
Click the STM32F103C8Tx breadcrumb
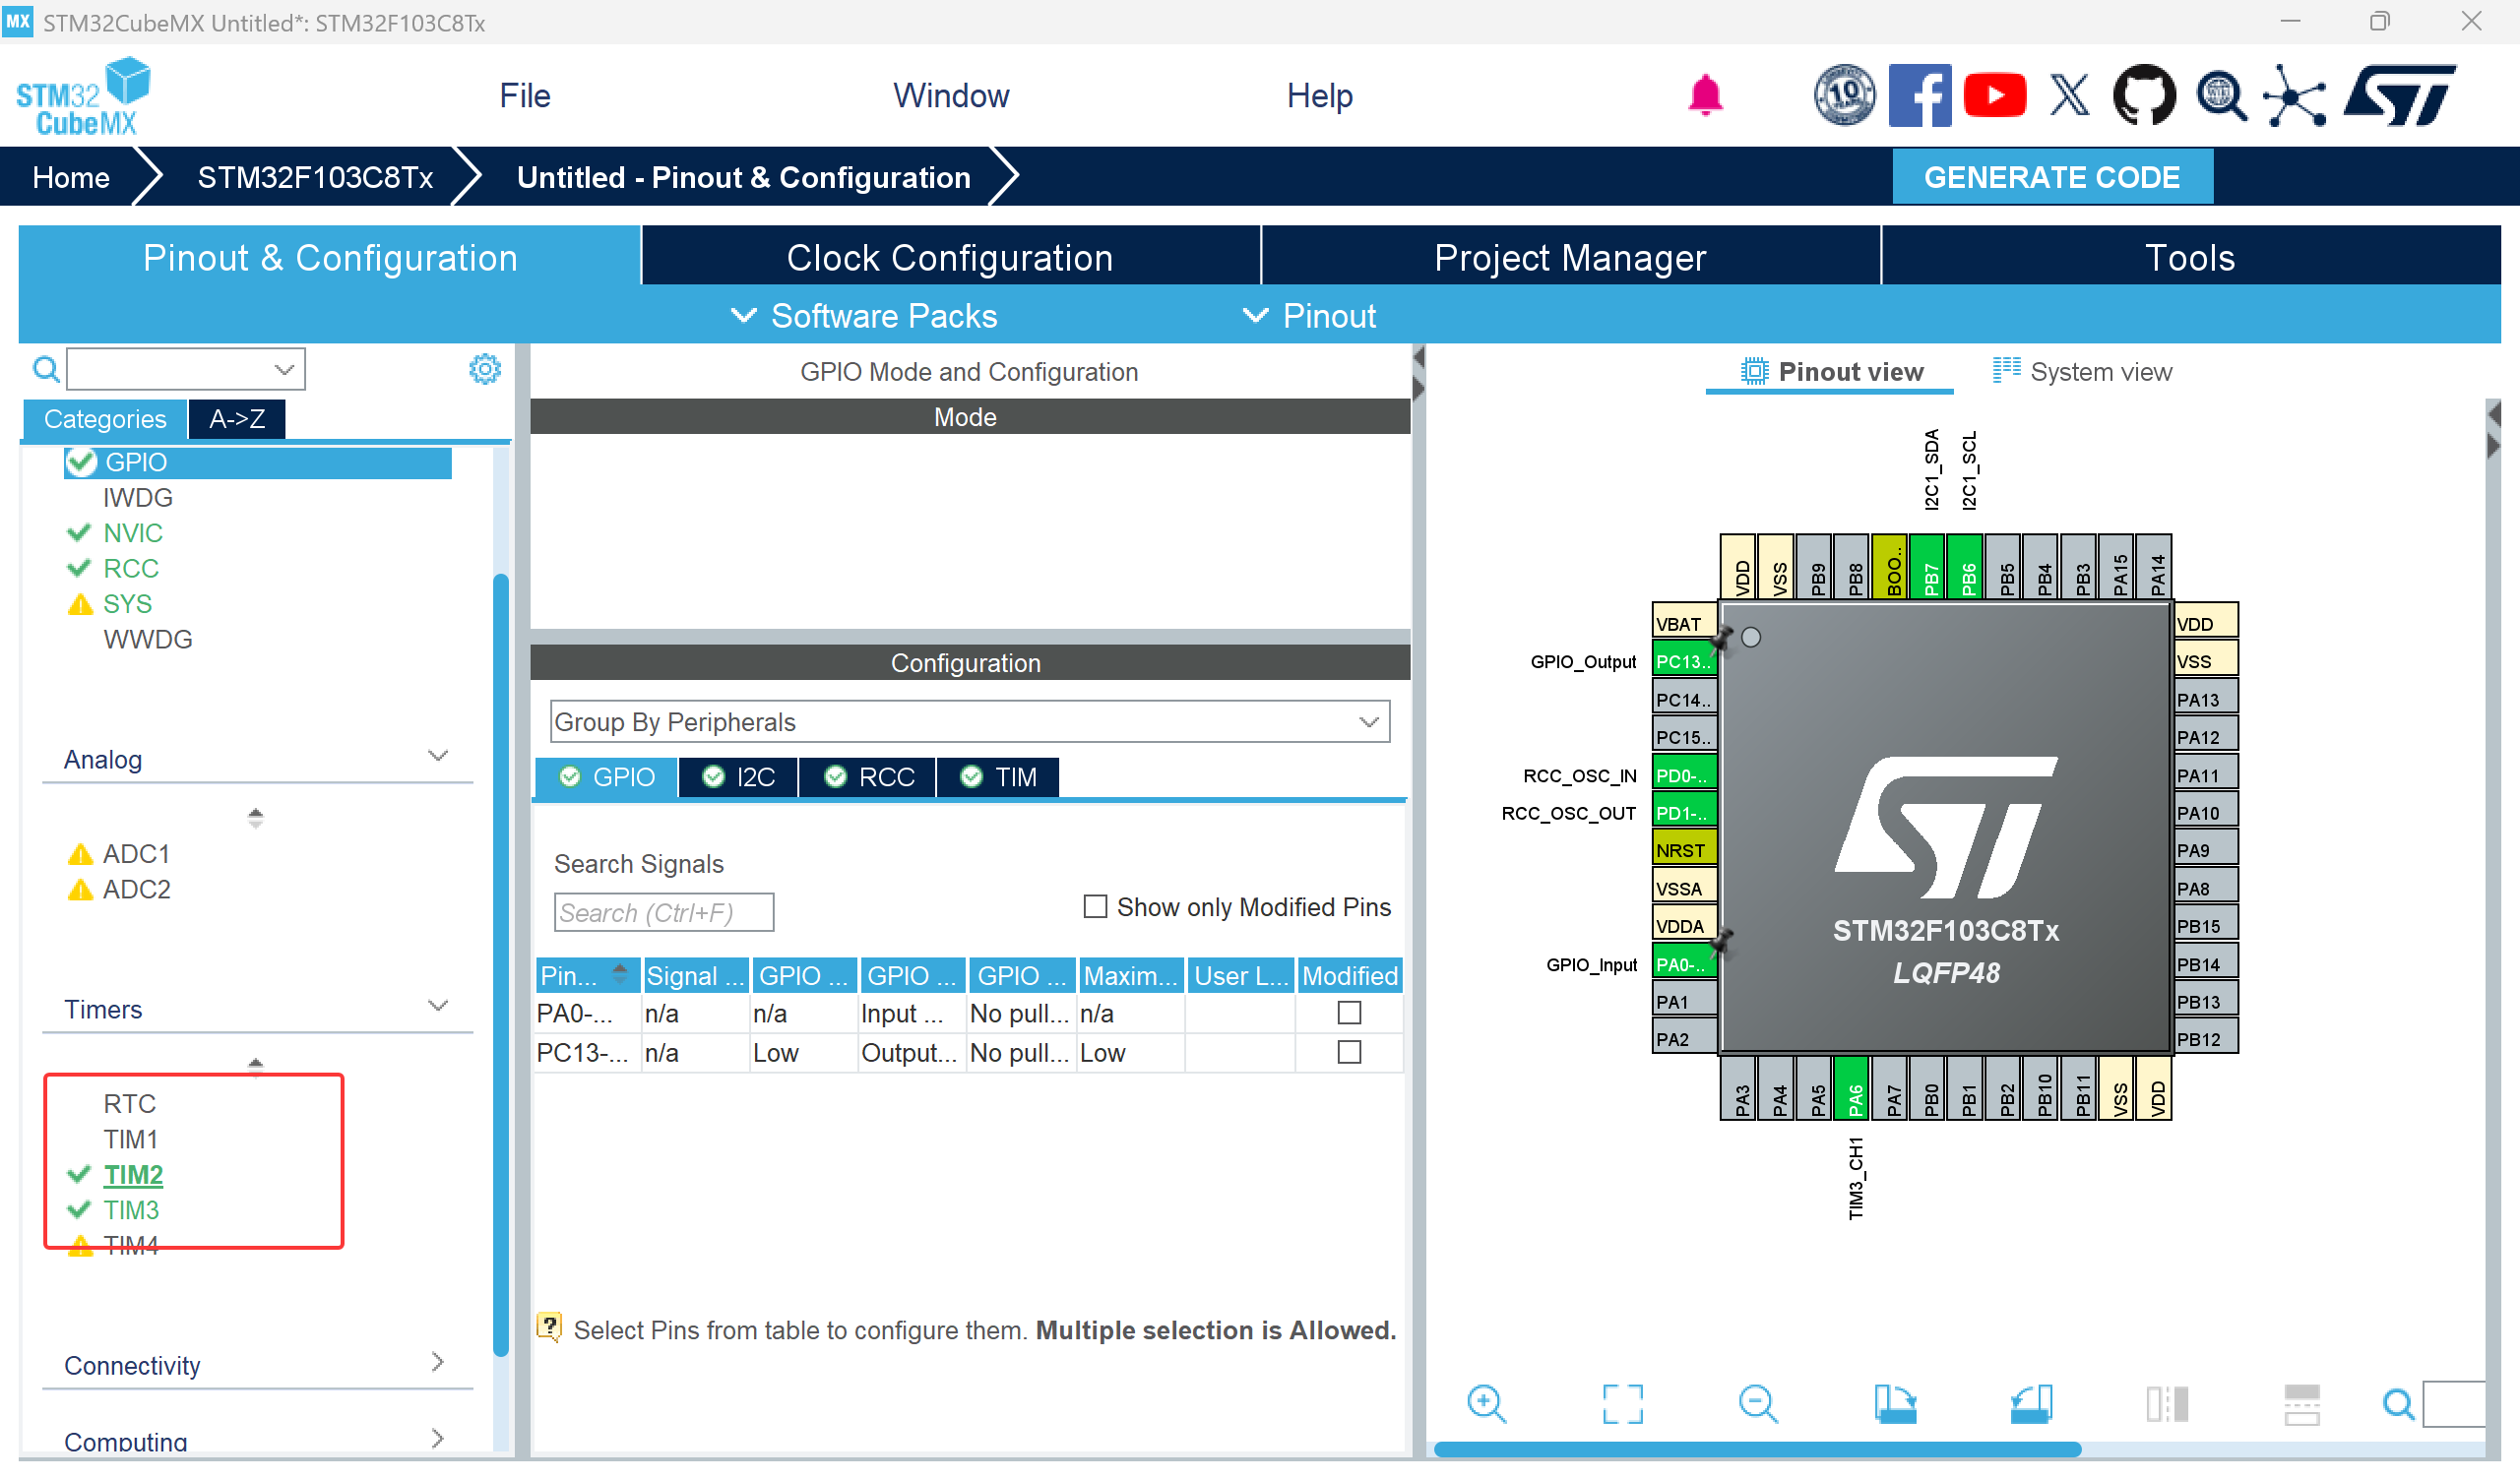[315, 177]
